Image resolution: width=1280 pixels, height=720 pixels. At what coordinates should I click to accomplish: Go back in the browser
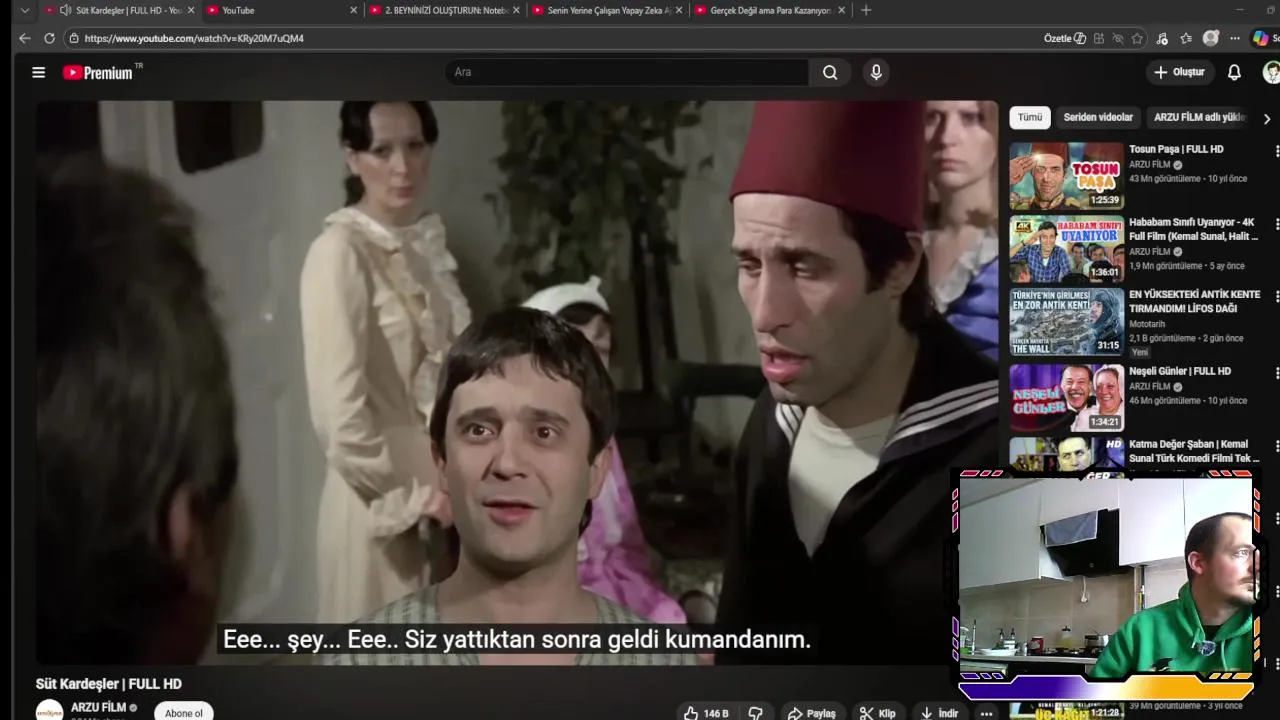[24, 38]
